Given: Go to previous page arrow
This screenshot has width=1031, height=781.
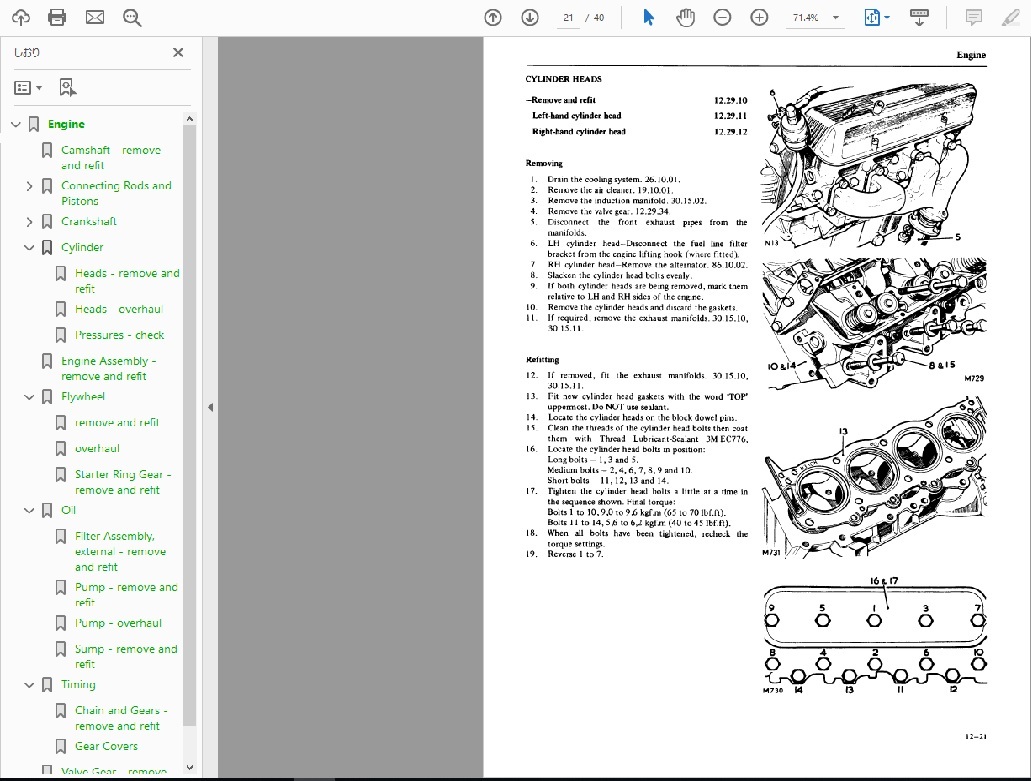Looking at the screenshot, I should coord(492,18).
